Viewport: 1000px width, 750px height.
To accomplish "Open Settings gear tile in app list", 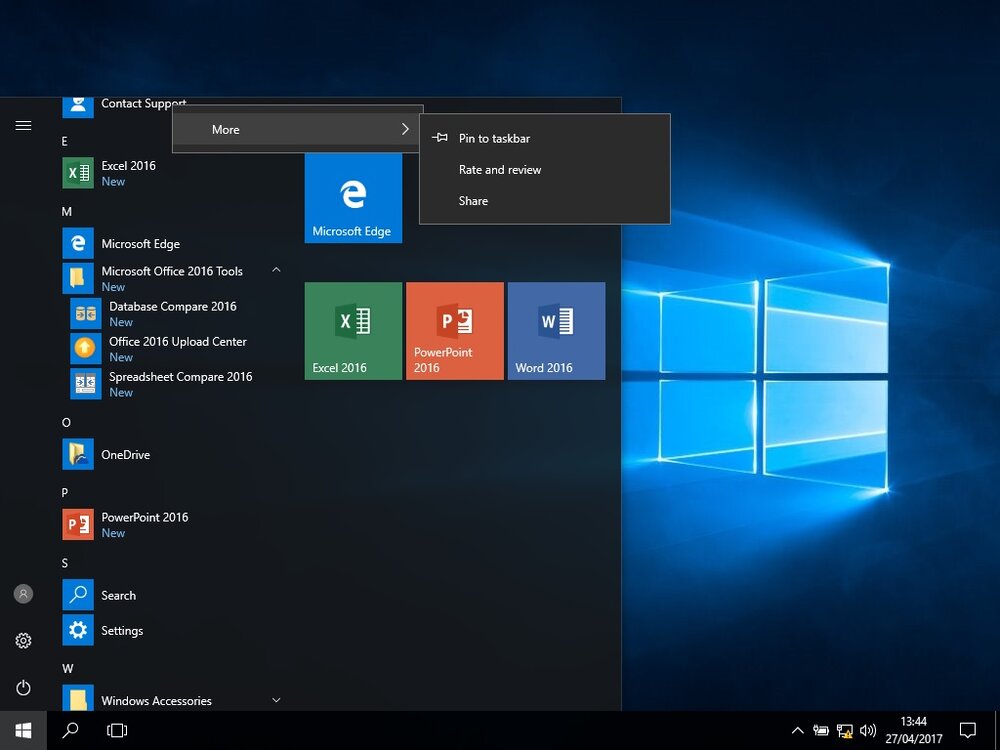I will [78, 629].
